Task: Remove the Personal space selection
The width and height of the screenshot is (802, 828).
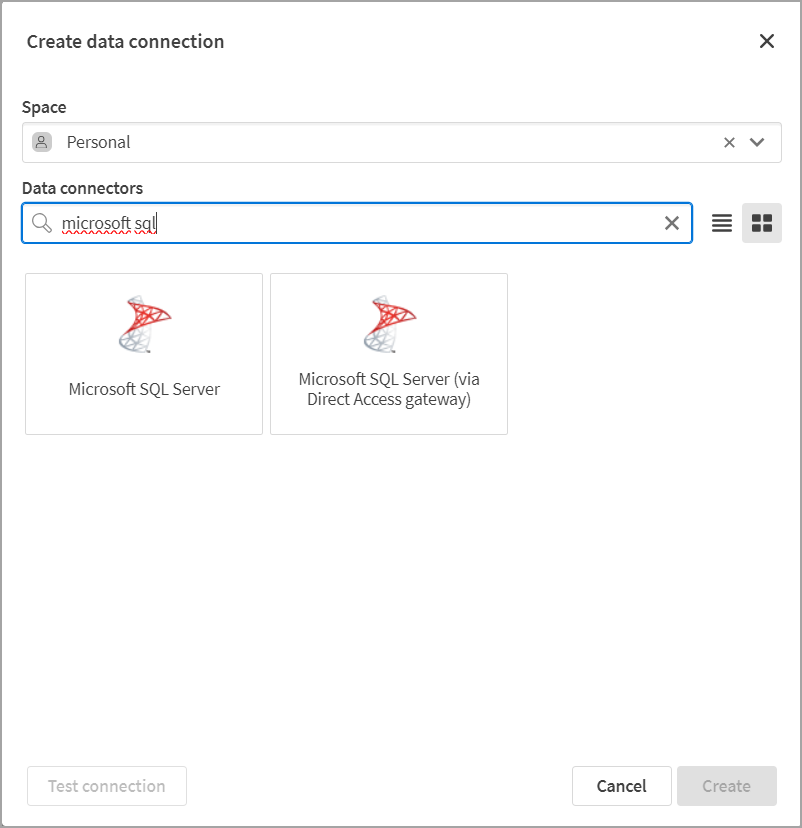Action: tap(729, 142)
